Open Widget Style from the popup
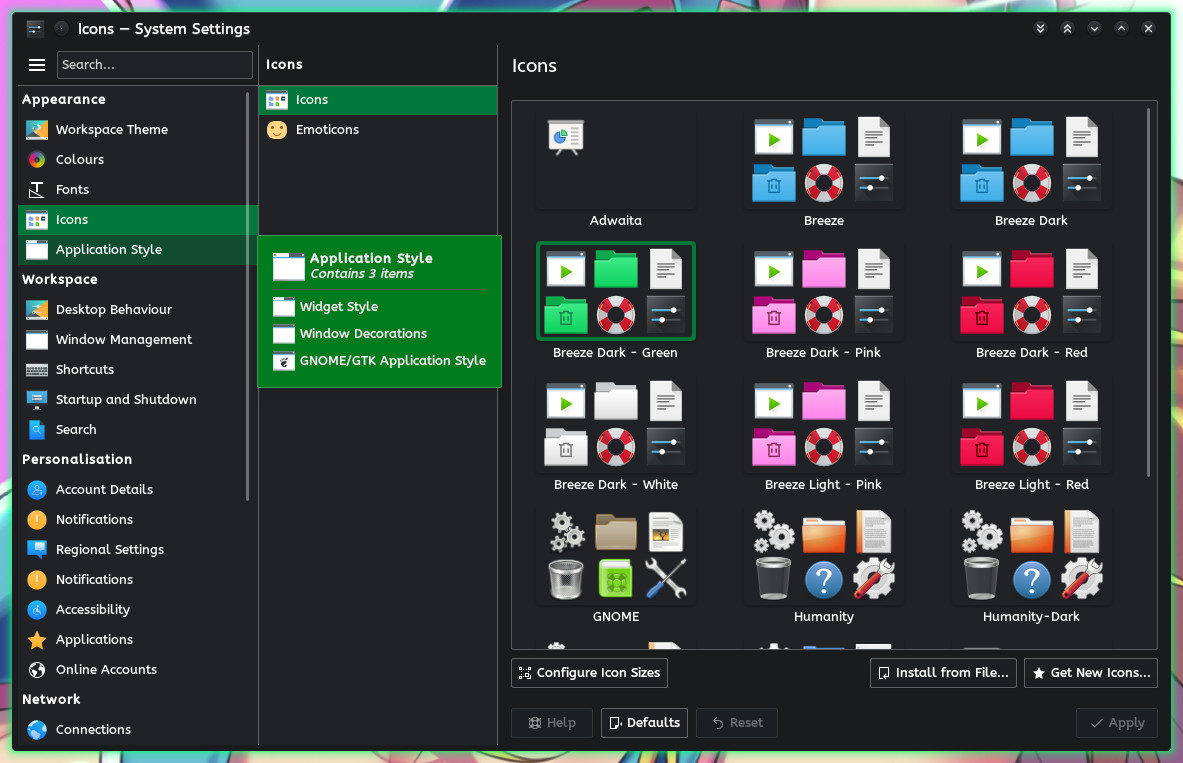 pyautogui.click(x=379, y=306)
